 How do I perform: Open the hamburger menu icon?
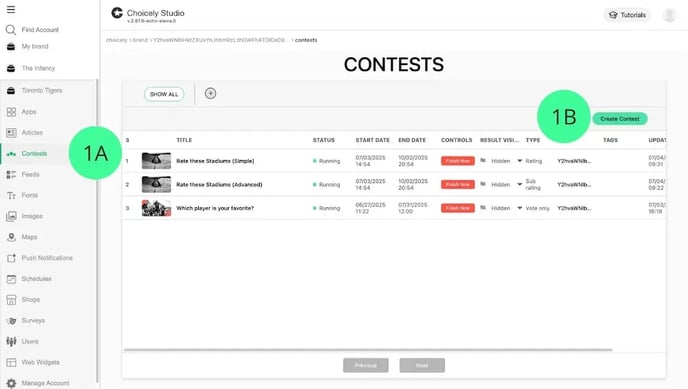pos(11,9)
